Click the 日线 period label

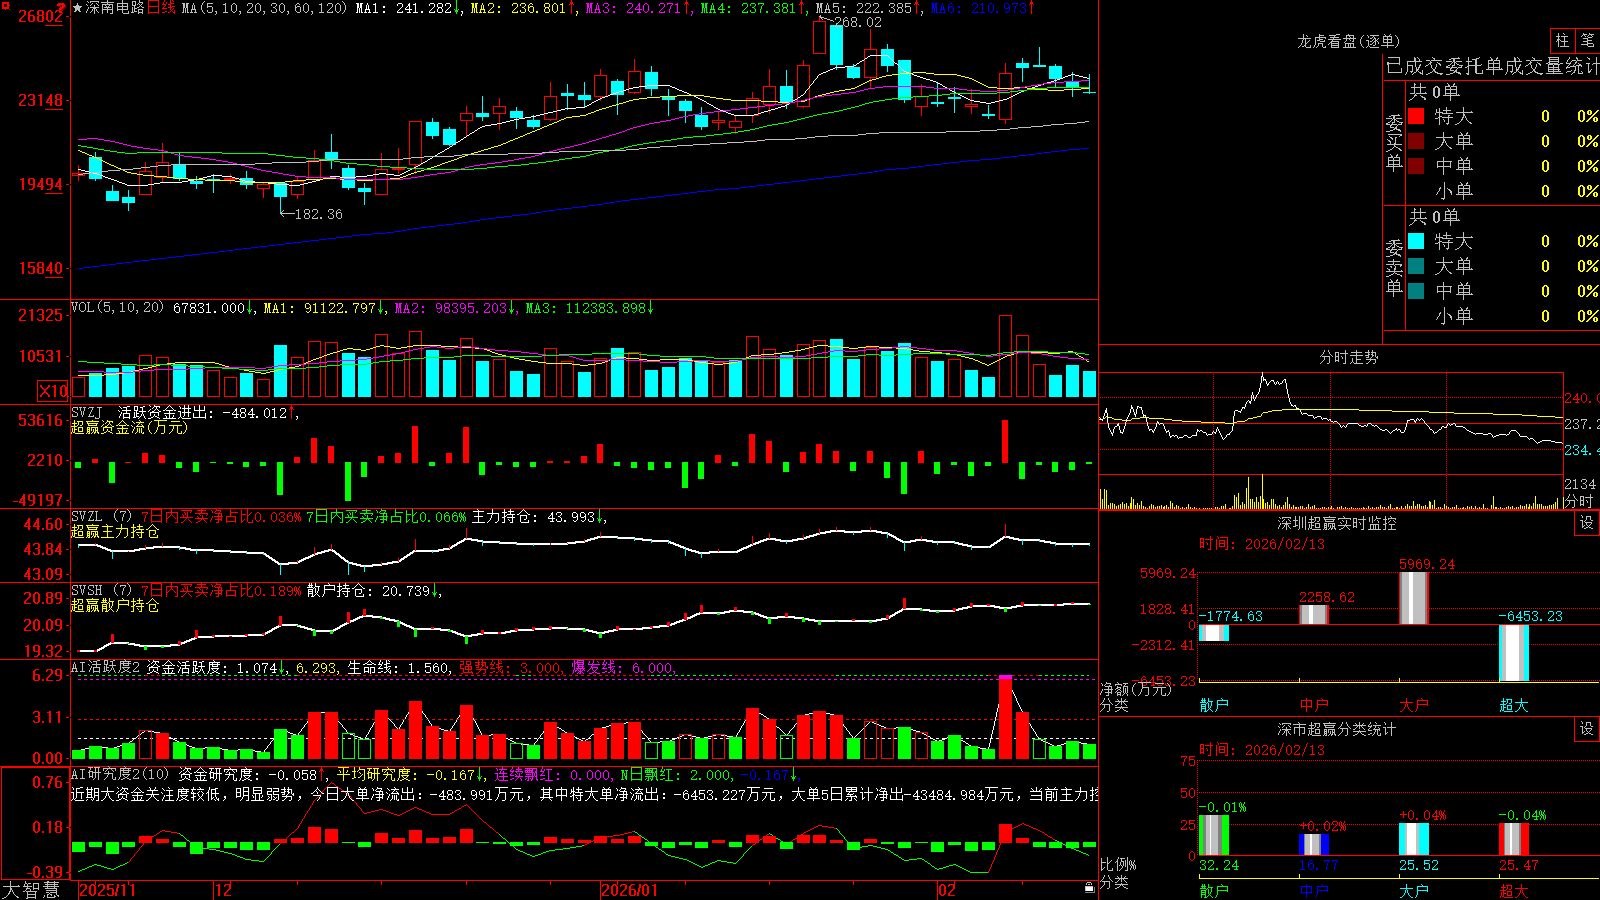[x=161, y=8]
